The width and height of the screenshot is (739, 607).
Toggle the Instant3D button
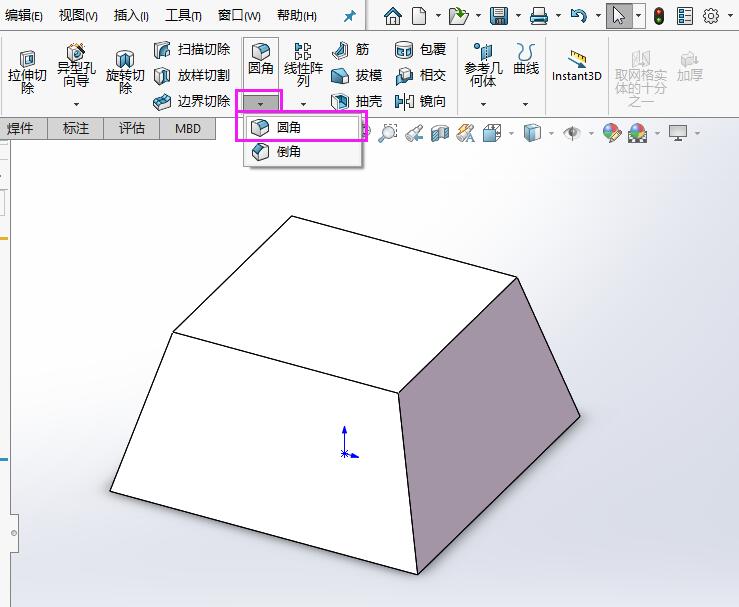pos(577,66)
